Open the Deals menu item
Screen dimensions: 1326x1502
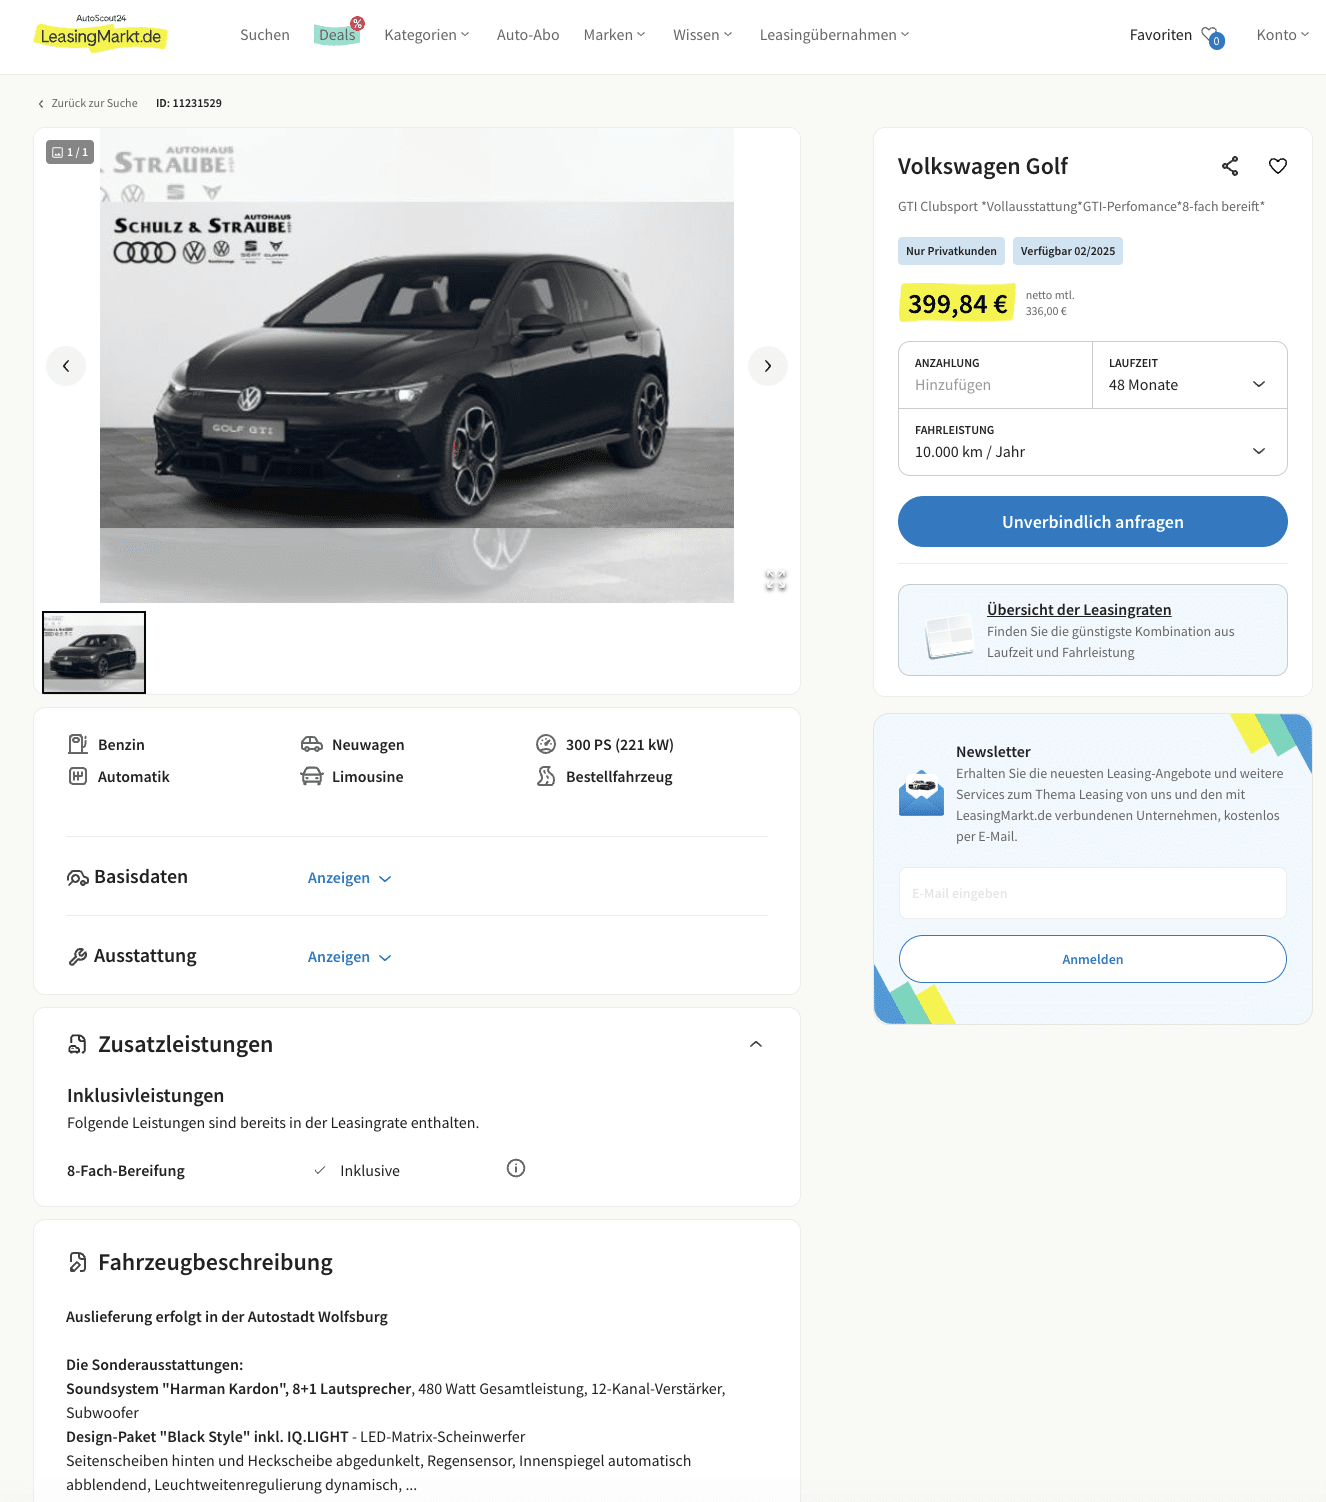click(x=338, y=35)
